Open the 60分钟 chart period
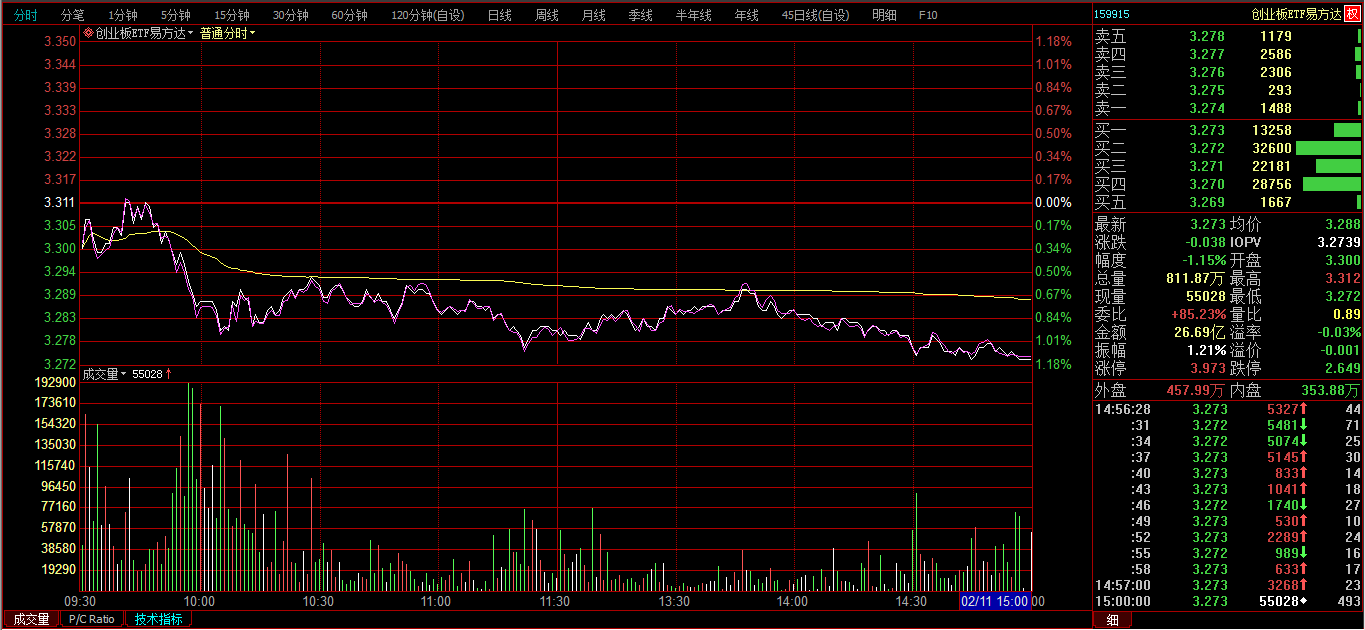 pyautogui.click(x=349, y=15)
